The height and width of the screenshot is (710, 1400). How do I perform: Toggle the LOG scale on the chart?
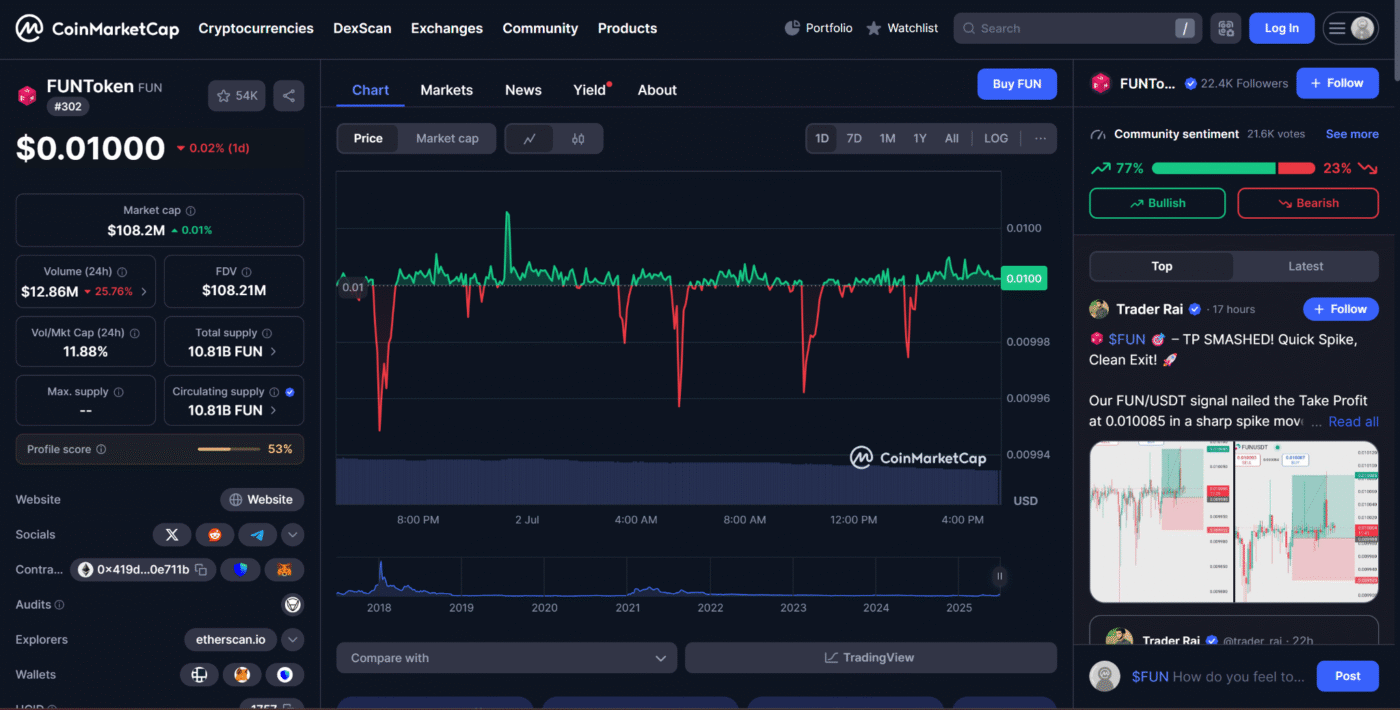coord(996,138)
